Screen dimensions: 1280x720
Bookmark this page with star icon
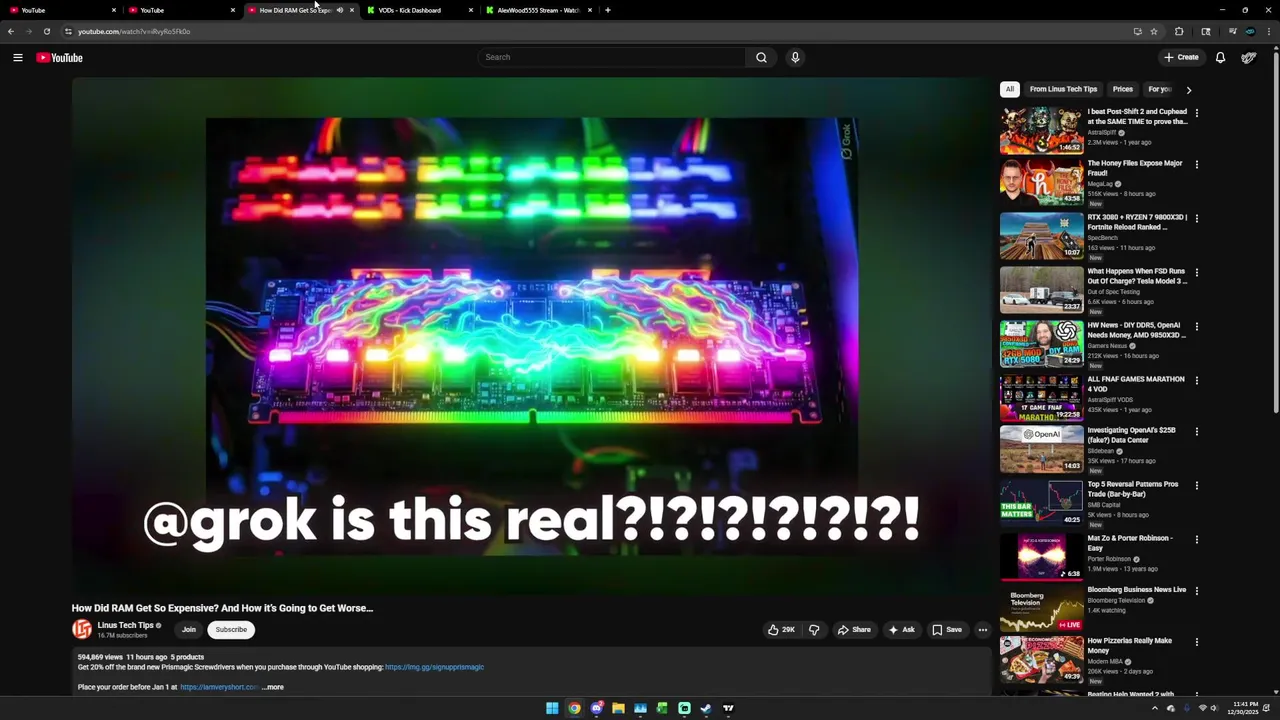coord(1154,31)
